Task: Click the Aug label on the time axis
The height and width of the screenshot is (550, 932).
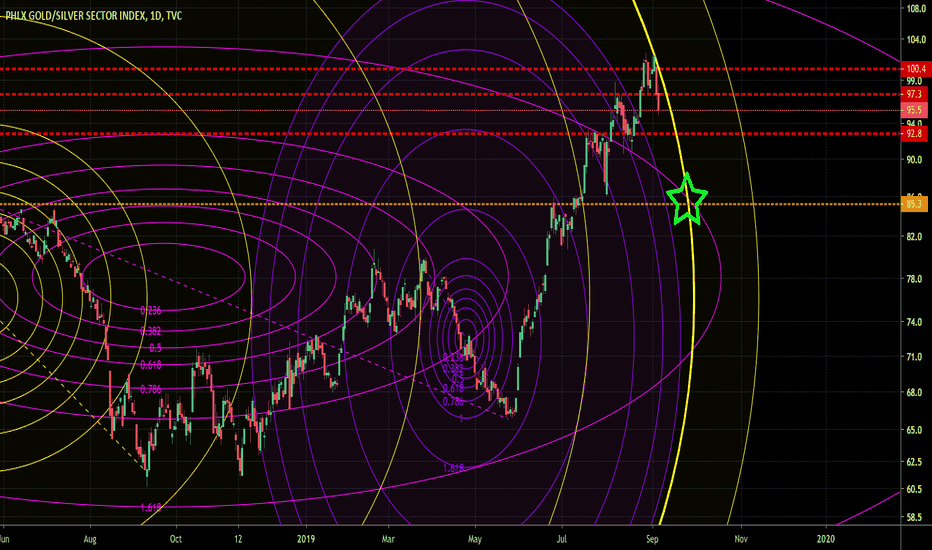Action: (x=90, y=539)
